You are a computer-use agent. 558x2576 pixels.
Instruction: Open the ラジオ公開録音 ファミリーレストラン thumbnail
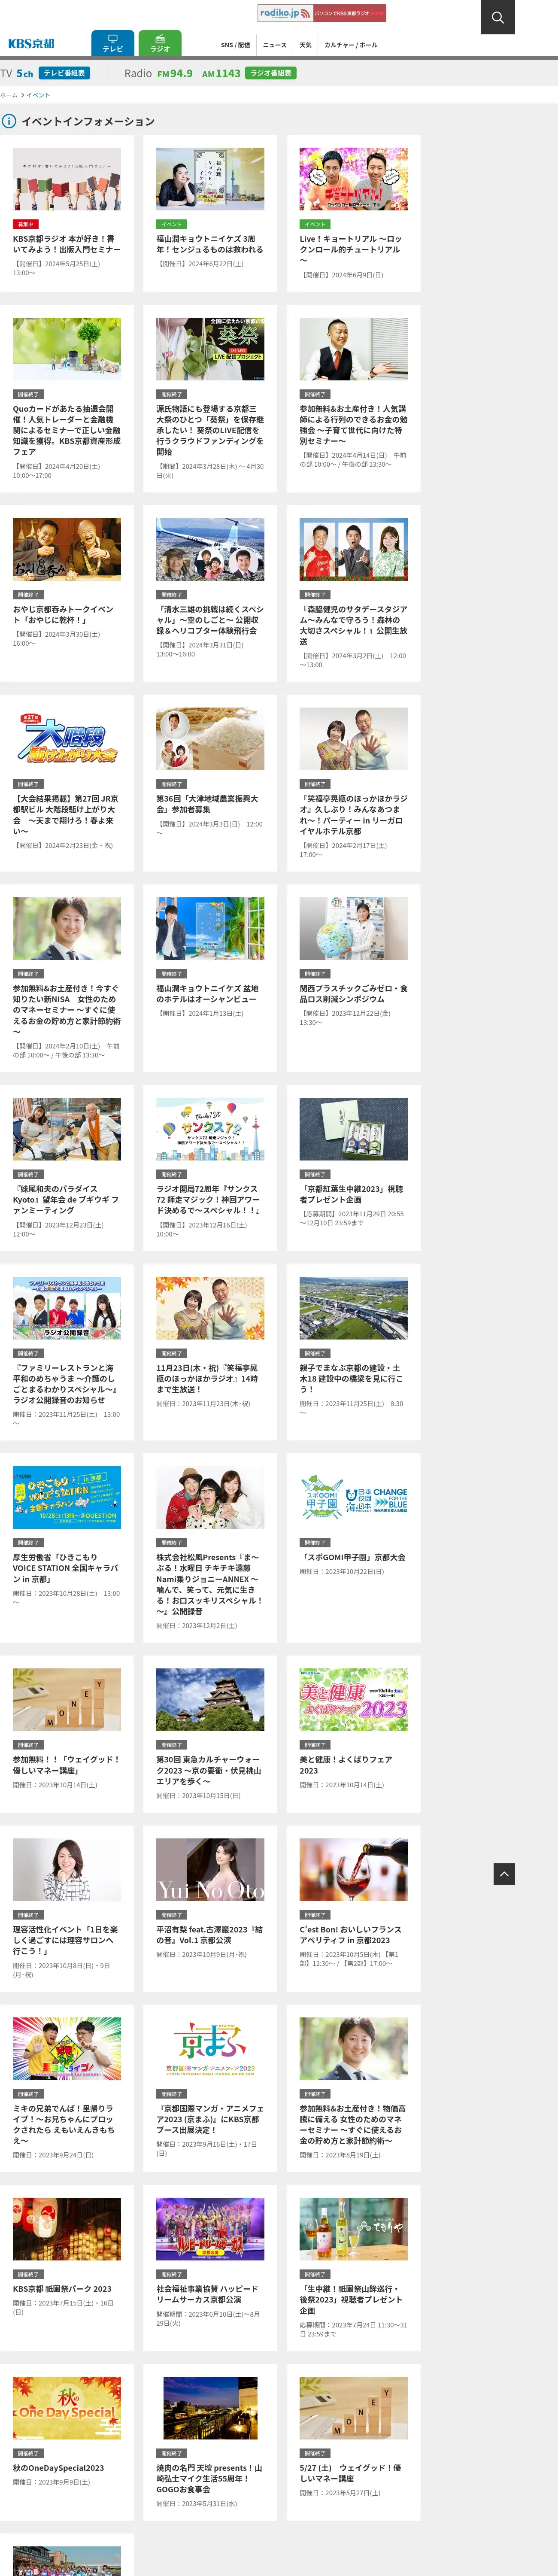coord(67,1308)
